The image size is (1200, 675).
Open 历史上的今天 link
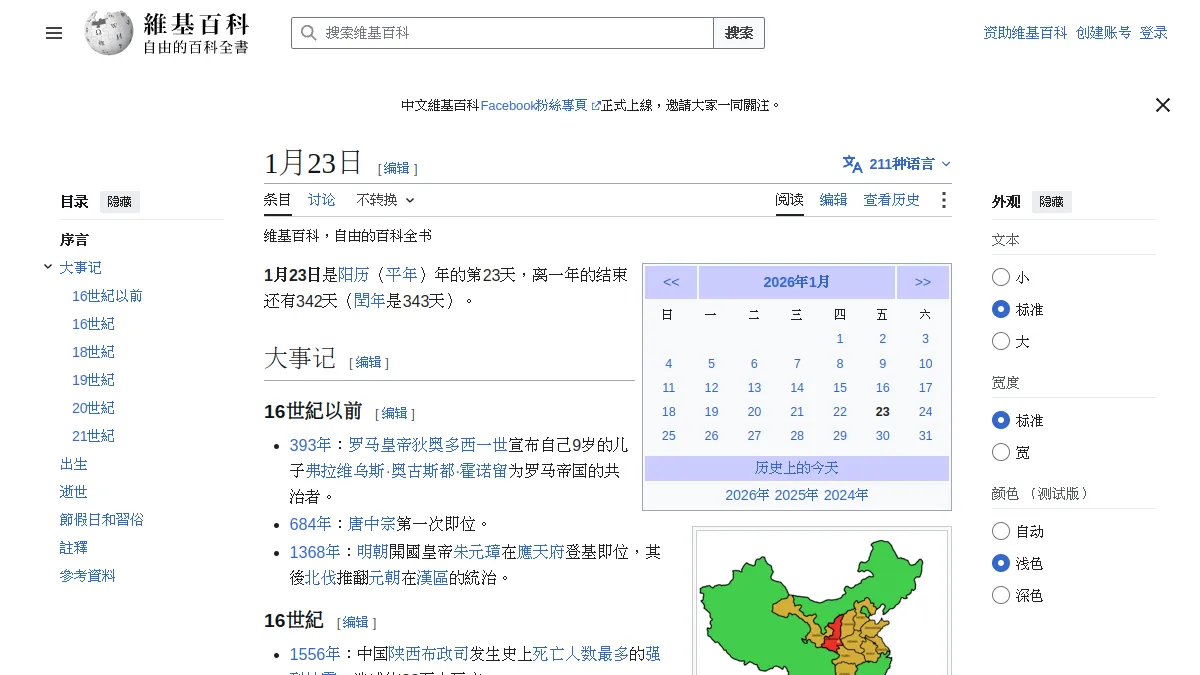coord(797,468)
